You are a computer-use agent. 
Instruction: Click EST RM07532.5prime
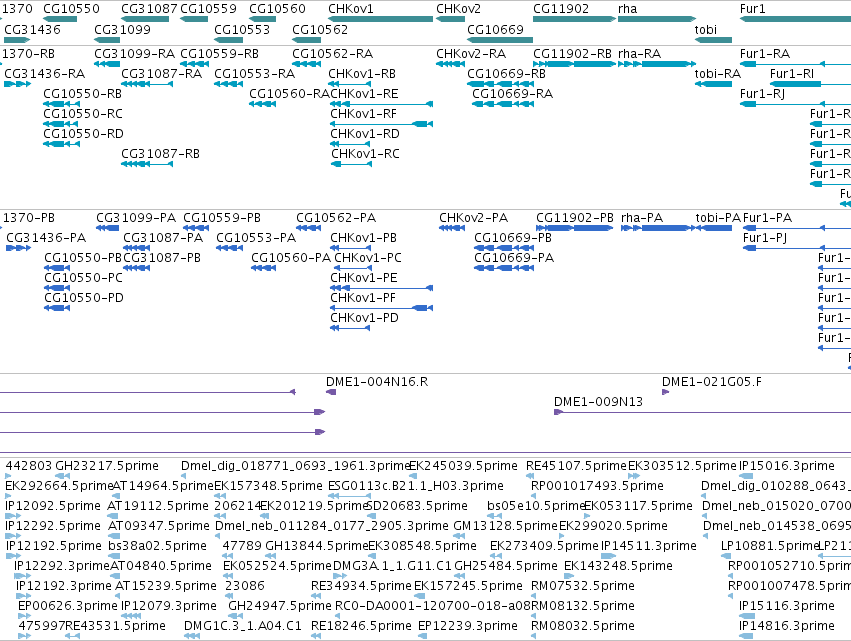click(x=583, y=586)
